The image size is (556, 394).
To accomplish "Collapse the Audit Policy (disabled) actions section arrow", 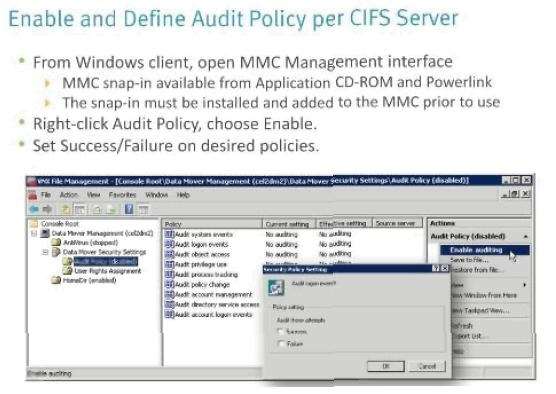I will 526,237.
